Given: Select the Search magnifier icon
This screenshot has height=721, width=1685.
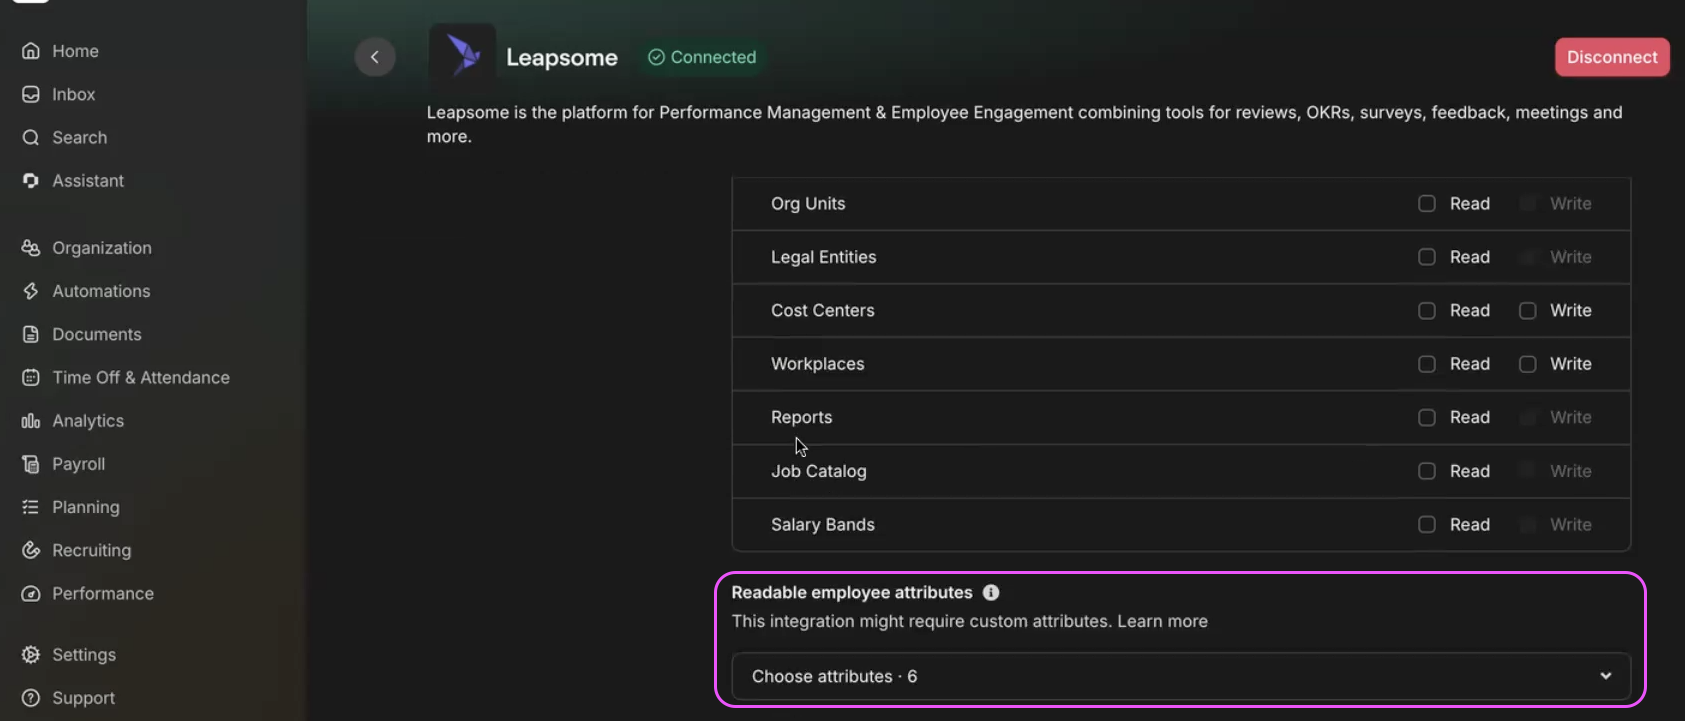Looking at the screenshot, I should (x=31, y=137).
